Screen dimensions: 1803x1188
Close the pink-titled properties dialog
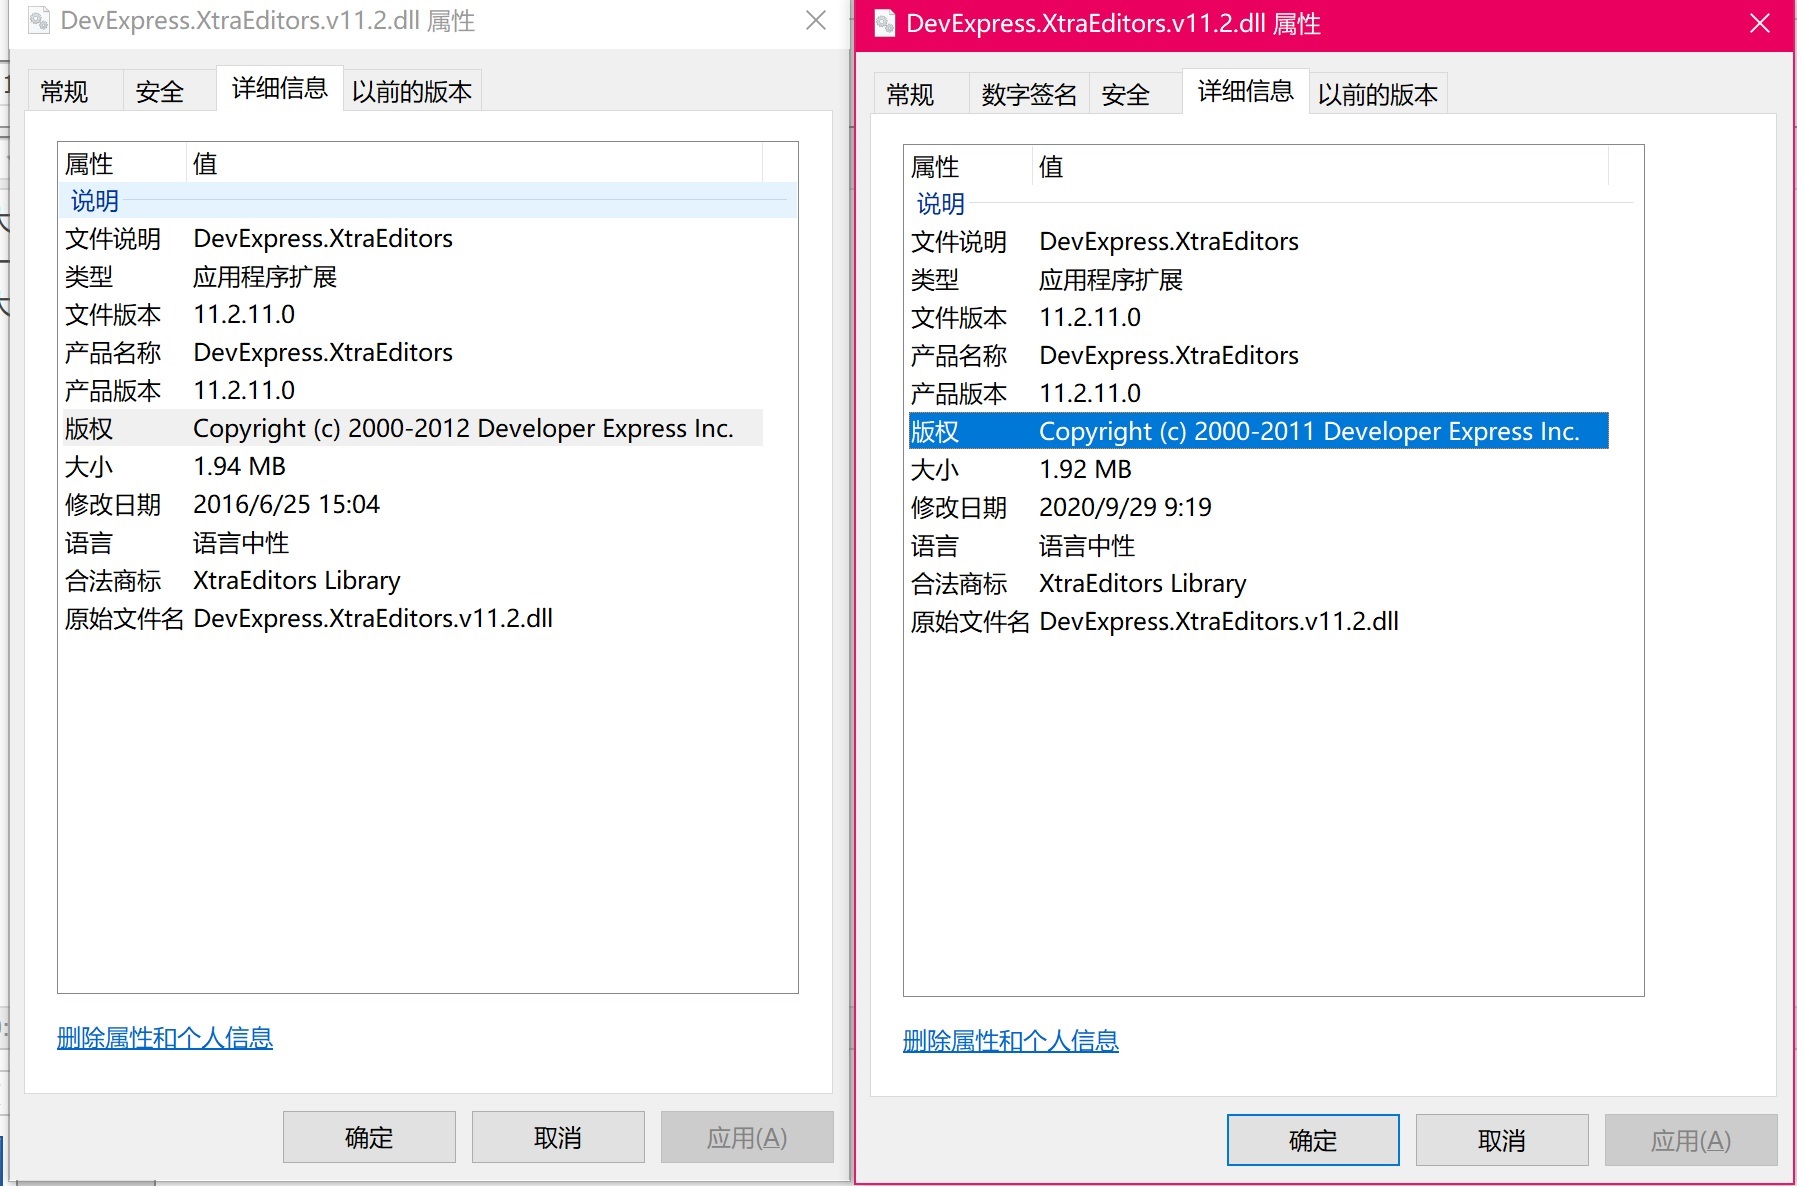tap(1760, 24)
